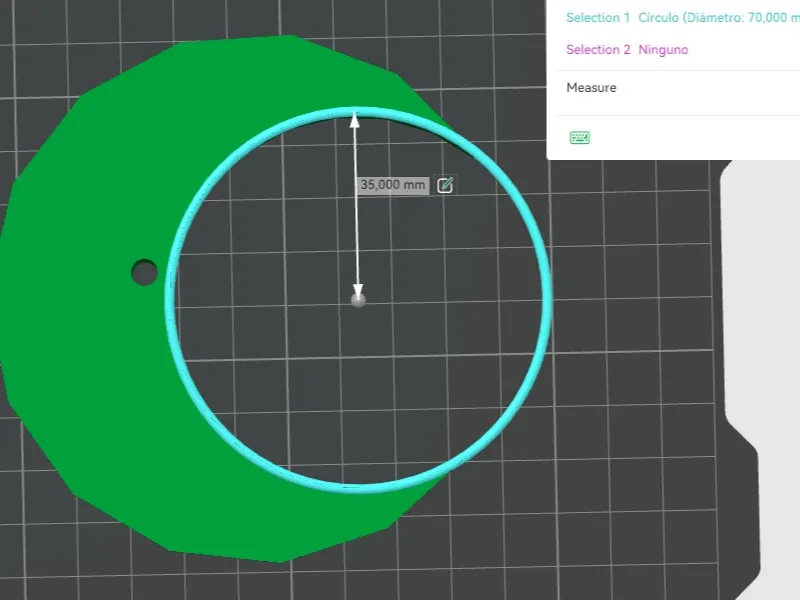Pick the gray center point sphere
The image size is (800, 600).
point(358,301)
